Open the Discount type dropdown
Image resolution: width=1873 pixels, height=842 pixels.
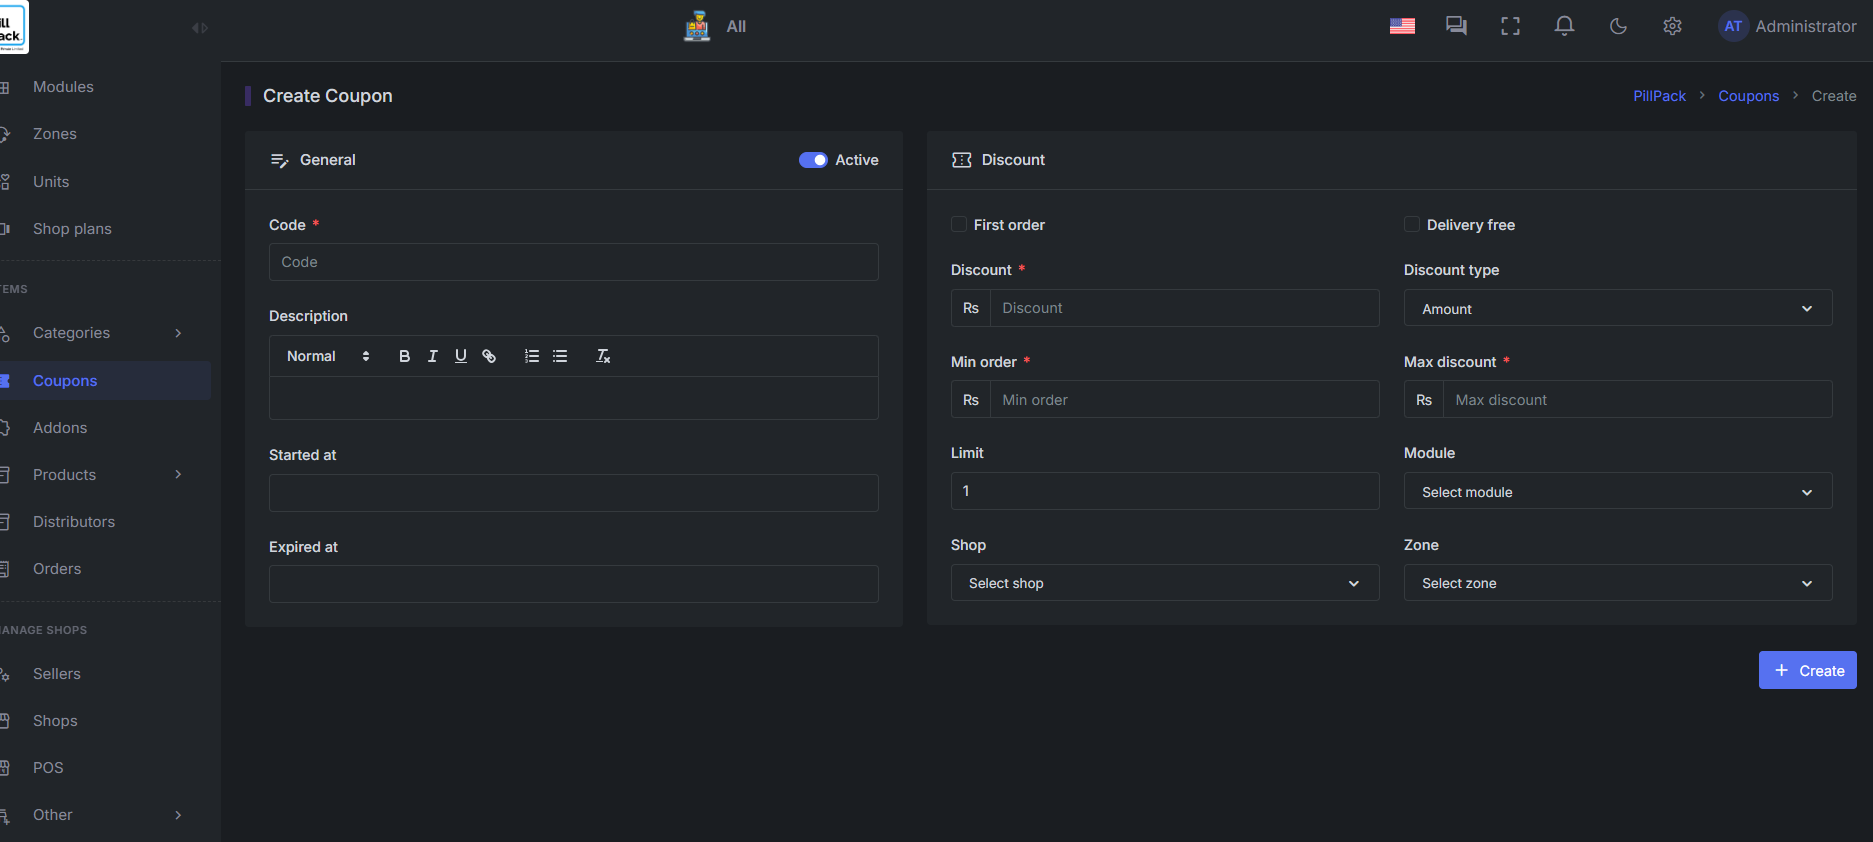pyautogui.click(x=1617, y=309)
